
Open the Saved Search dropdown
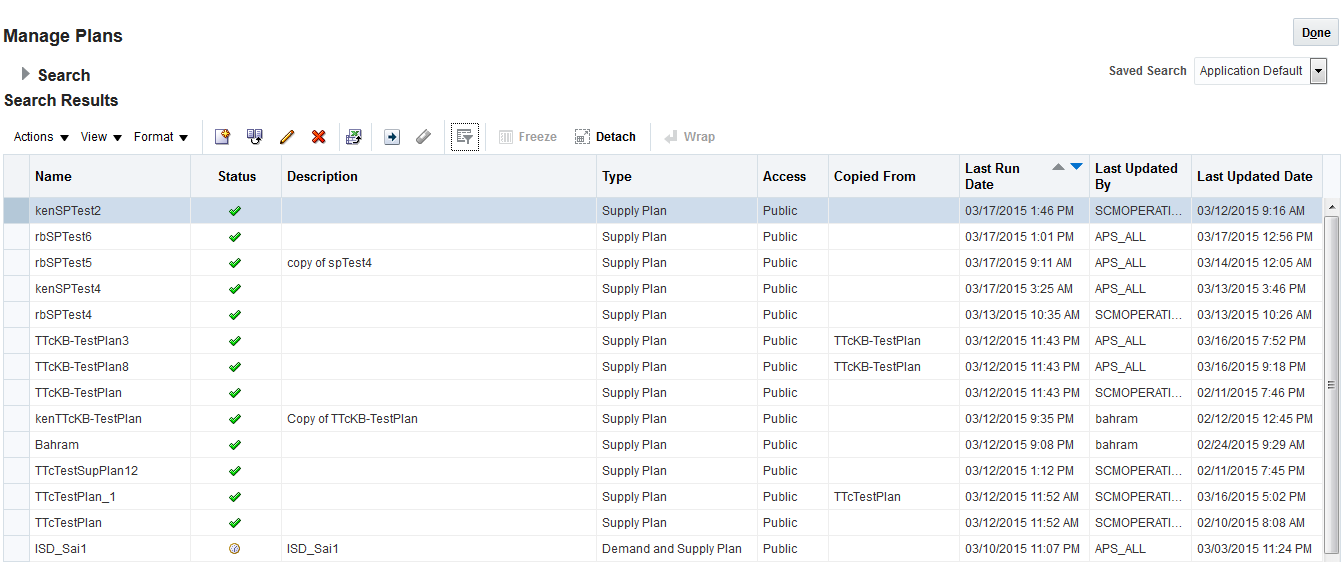coord(1318,71)
